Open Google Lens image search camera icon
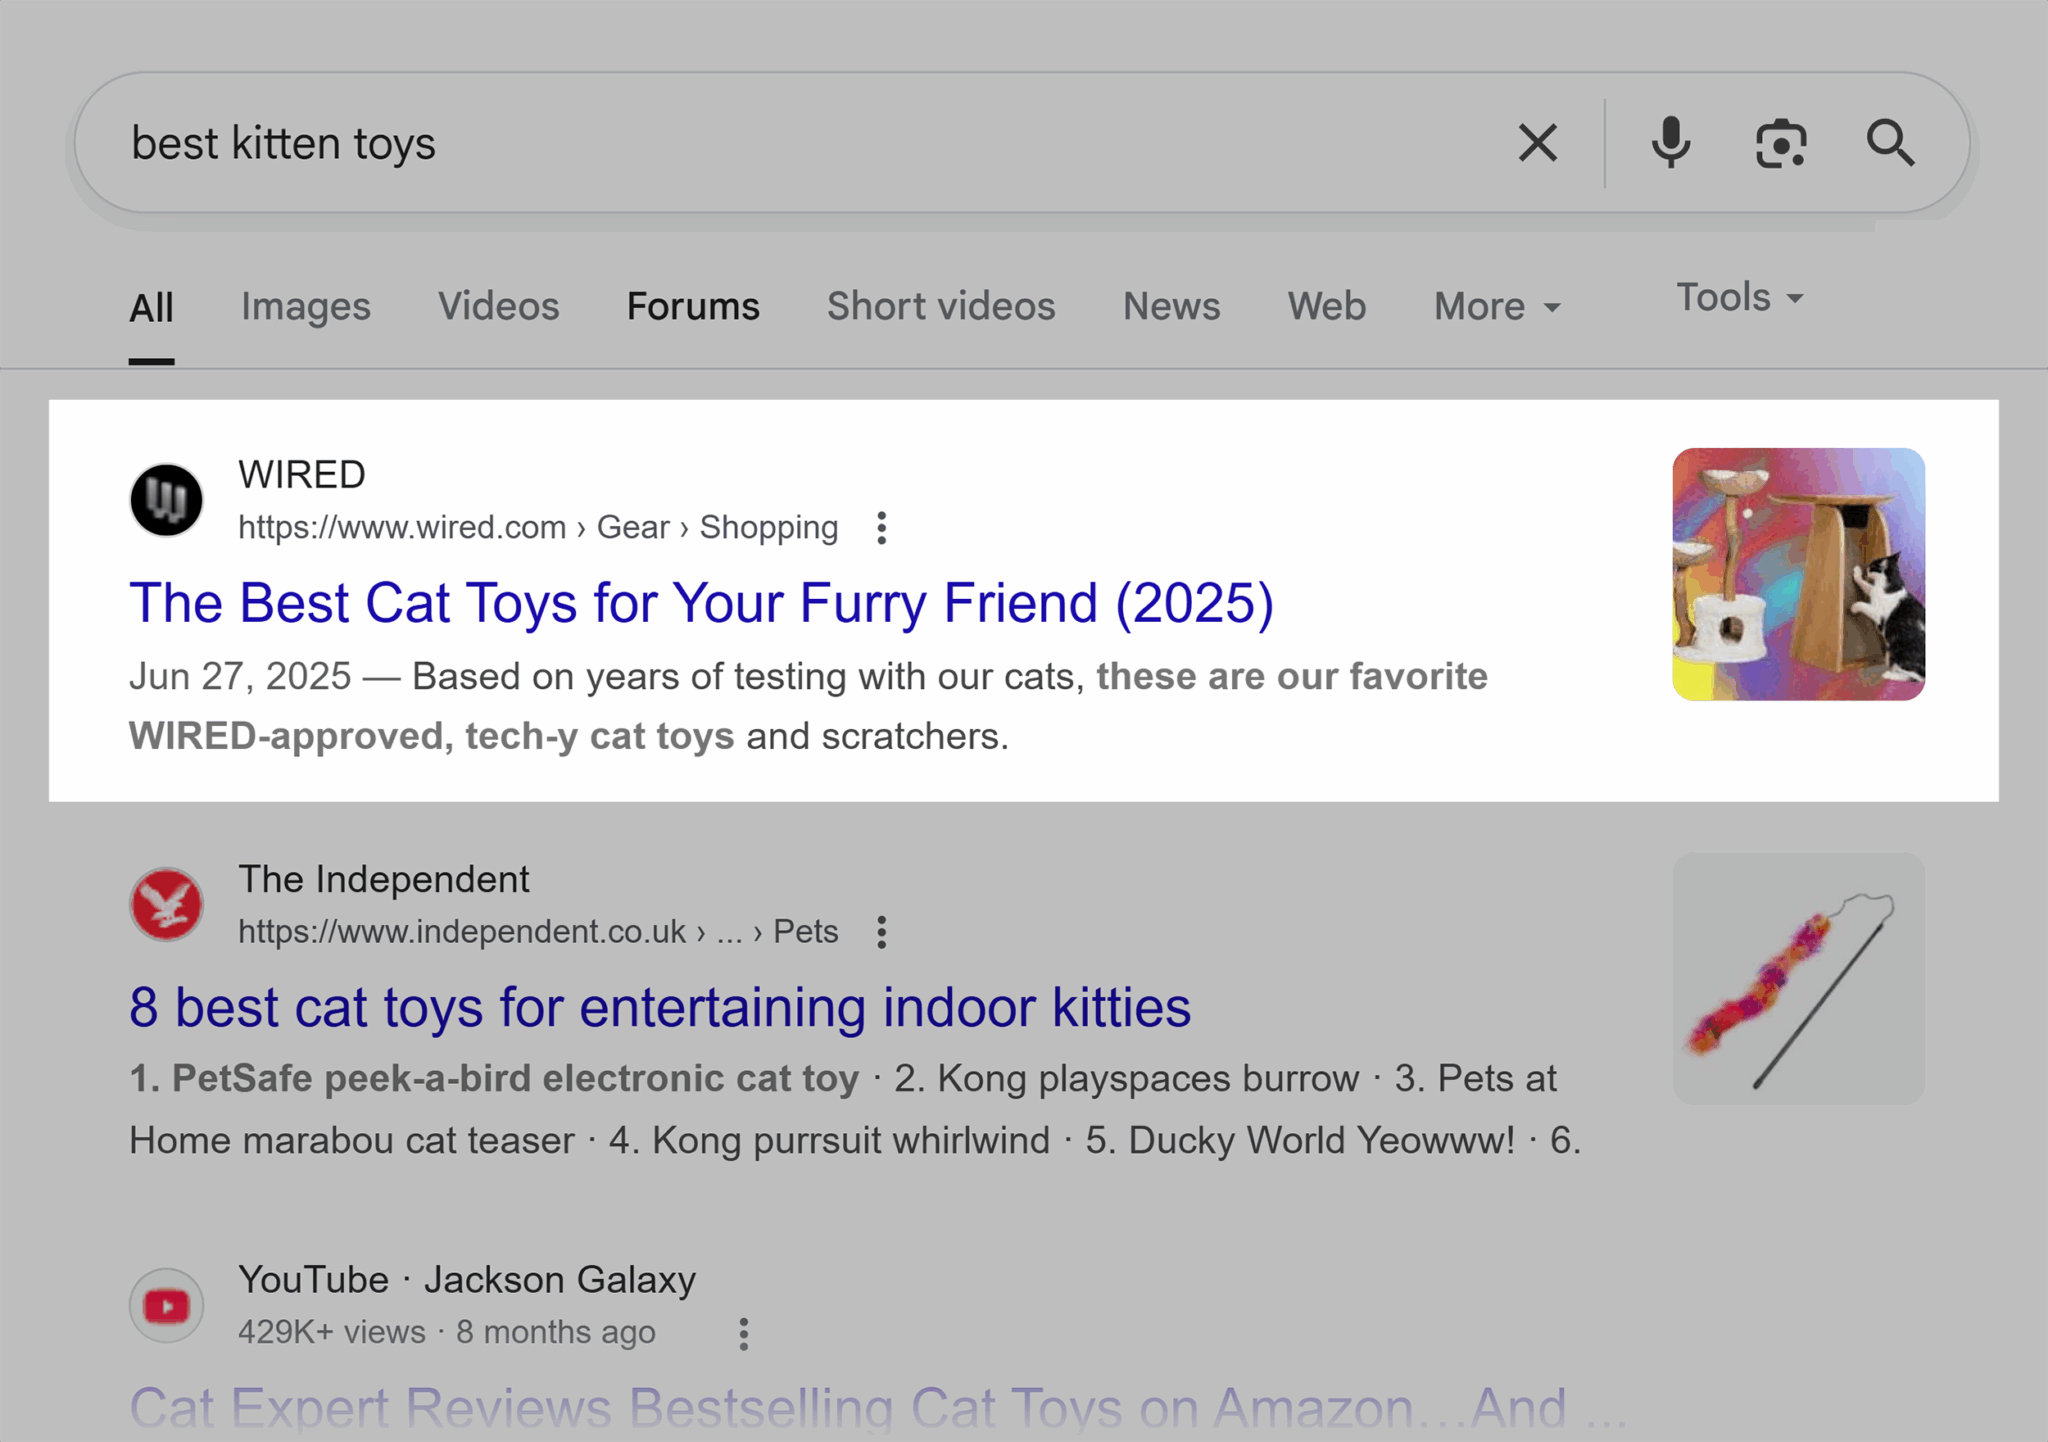This screenshot has width=2048, height=1442. [1781, 144]
